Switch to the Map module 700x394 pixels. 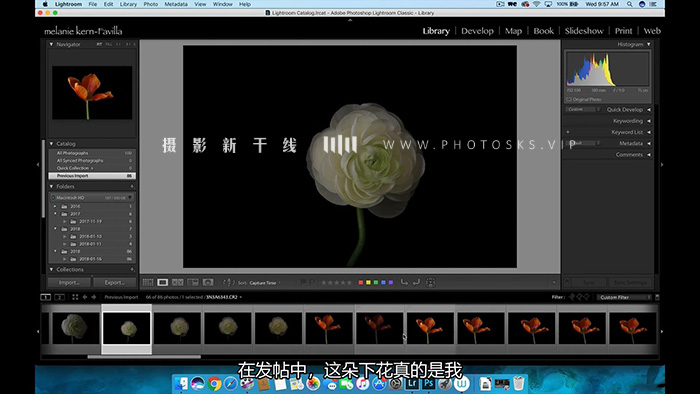click(x=513, y=31)
